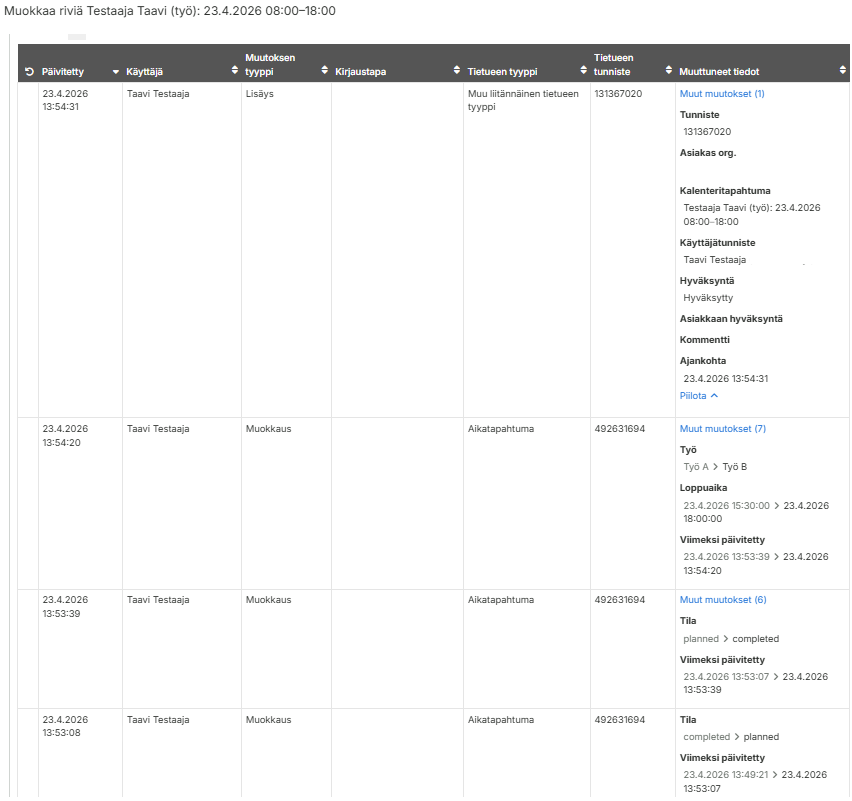Click sort arrows on Tietueen tyyppi column

point(583,72)
